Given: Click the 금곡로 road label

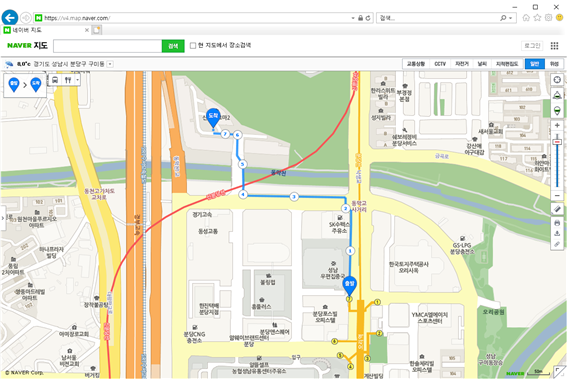Looking at the screenshot, I should point(442,156).
